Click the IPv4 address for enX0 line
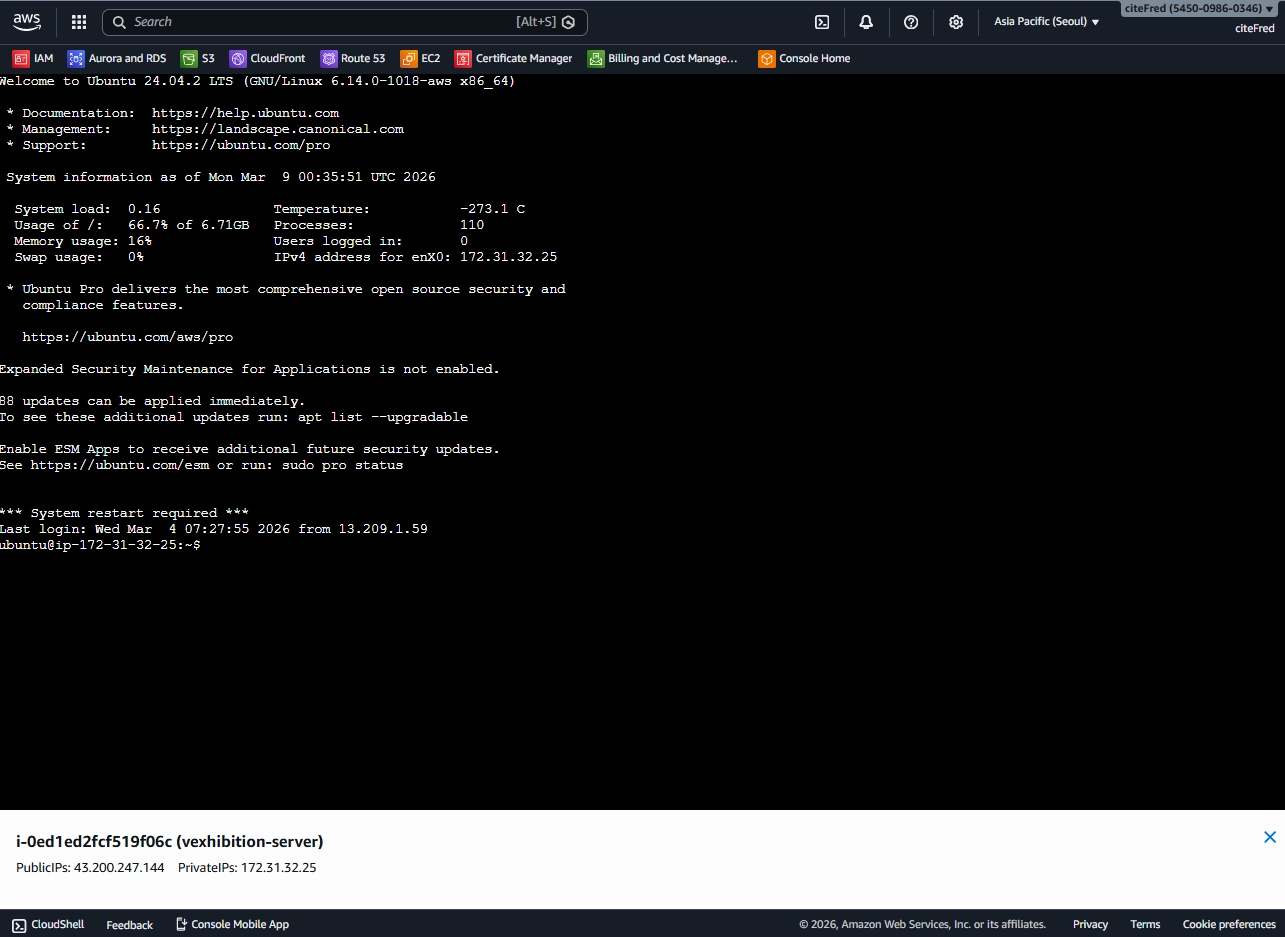Viewport: 1285px width, 937px height. click(x=415, y=257)
